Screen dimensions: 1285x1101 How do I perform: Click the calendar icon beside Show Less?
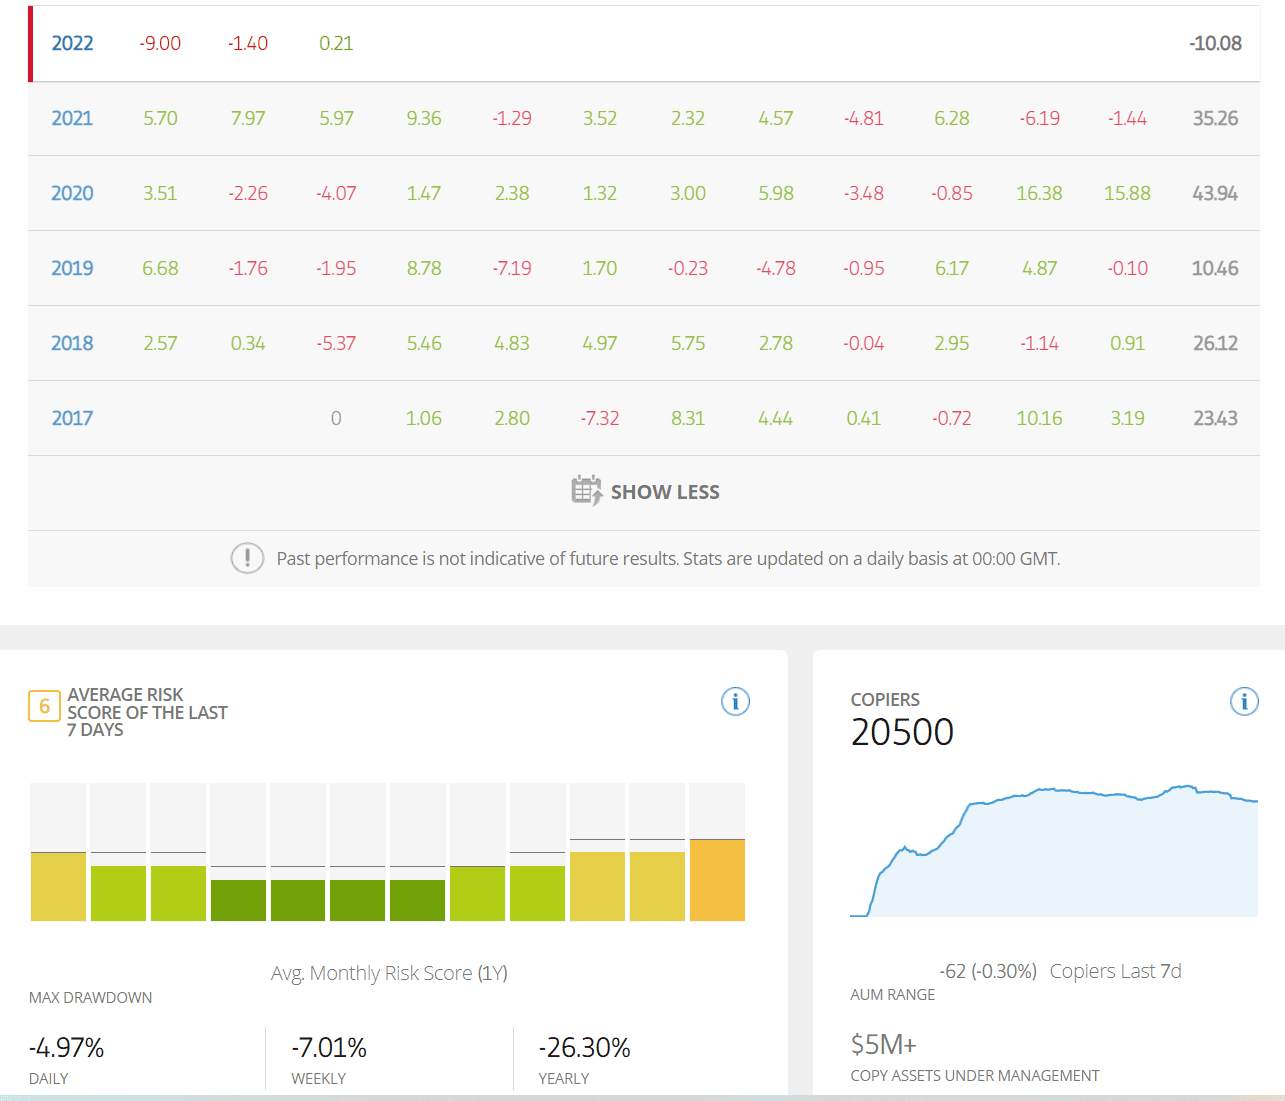(x=587, y=491)
